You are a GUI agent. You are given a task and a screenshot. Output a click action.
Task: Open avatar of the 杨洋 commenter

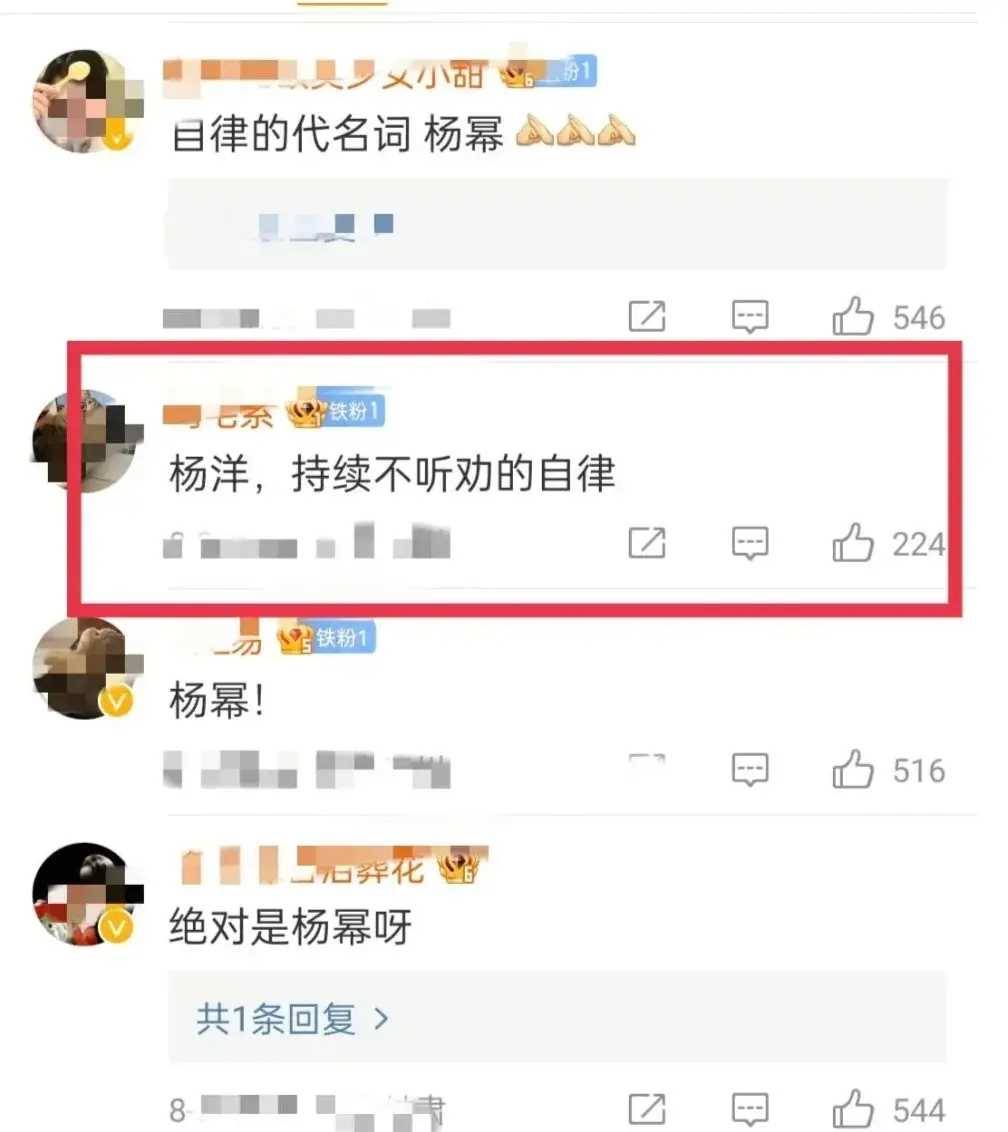87,440
